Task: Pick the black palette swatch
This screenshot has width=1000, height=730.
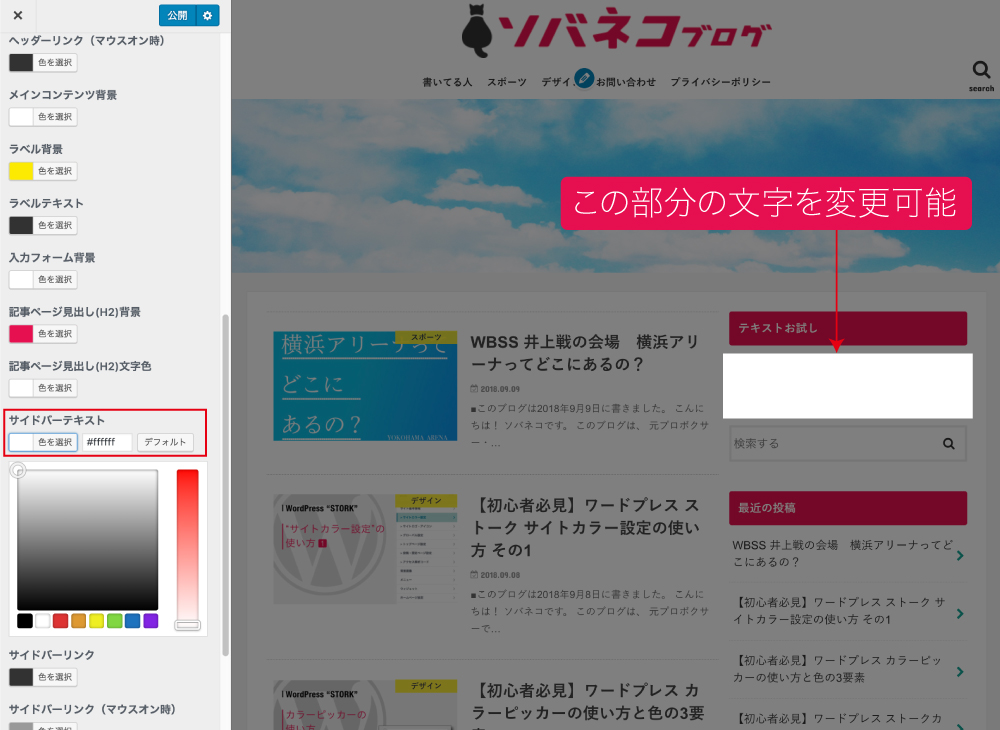Action: point(25,620)
